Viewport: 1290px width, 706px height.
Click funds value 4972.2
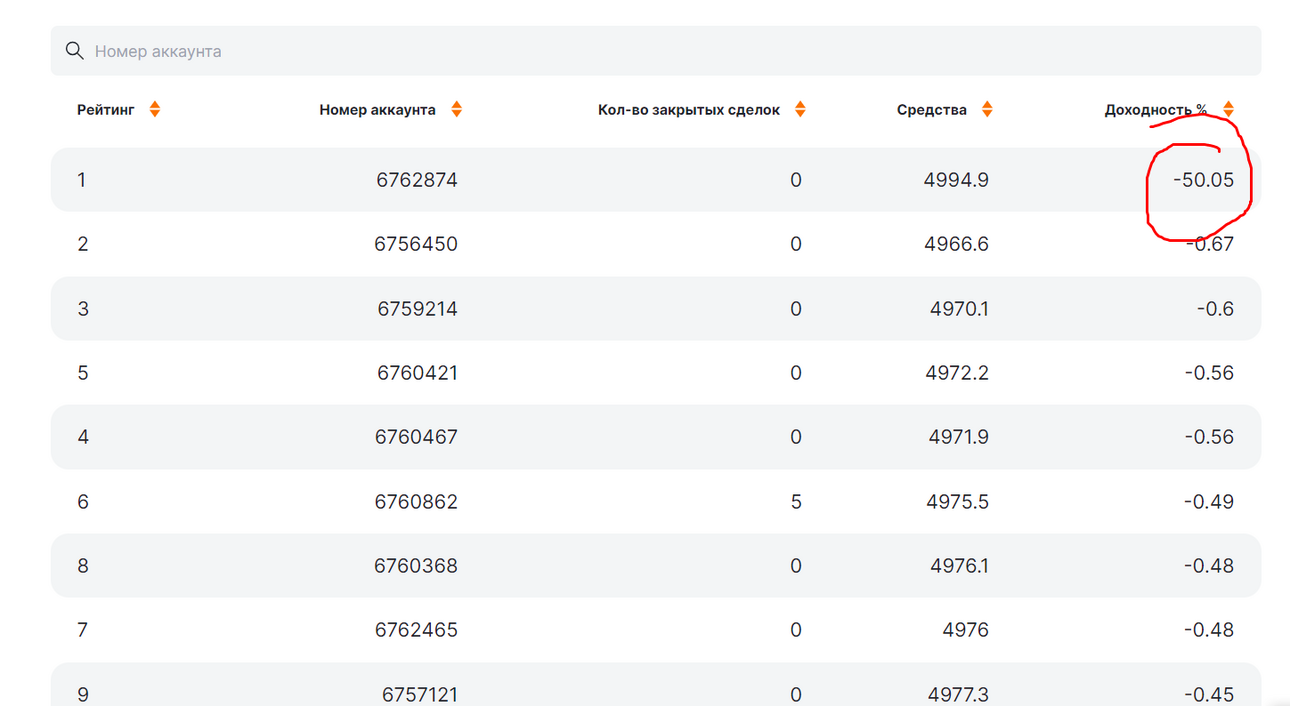(x=958, y=373)
